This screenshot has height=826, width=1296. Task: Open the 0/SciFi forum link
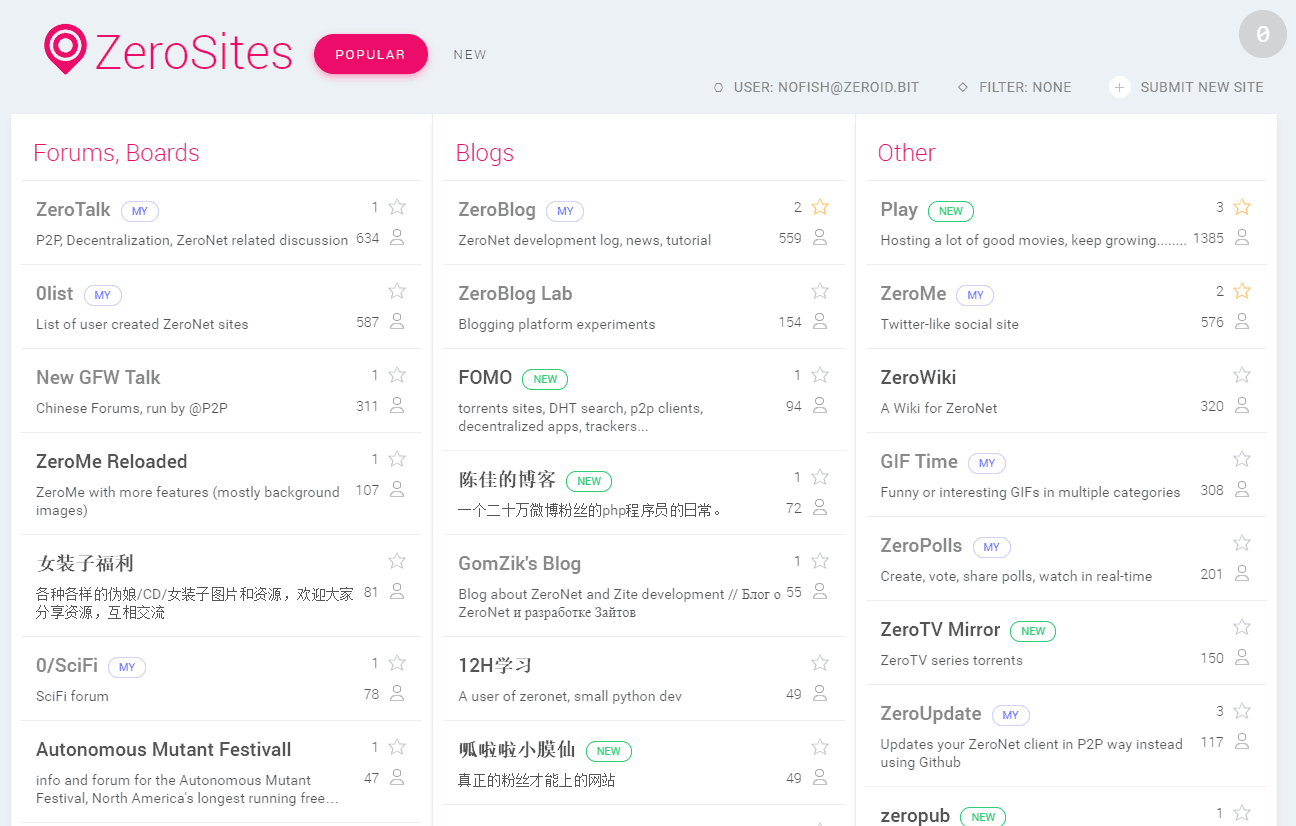(67, 665)
